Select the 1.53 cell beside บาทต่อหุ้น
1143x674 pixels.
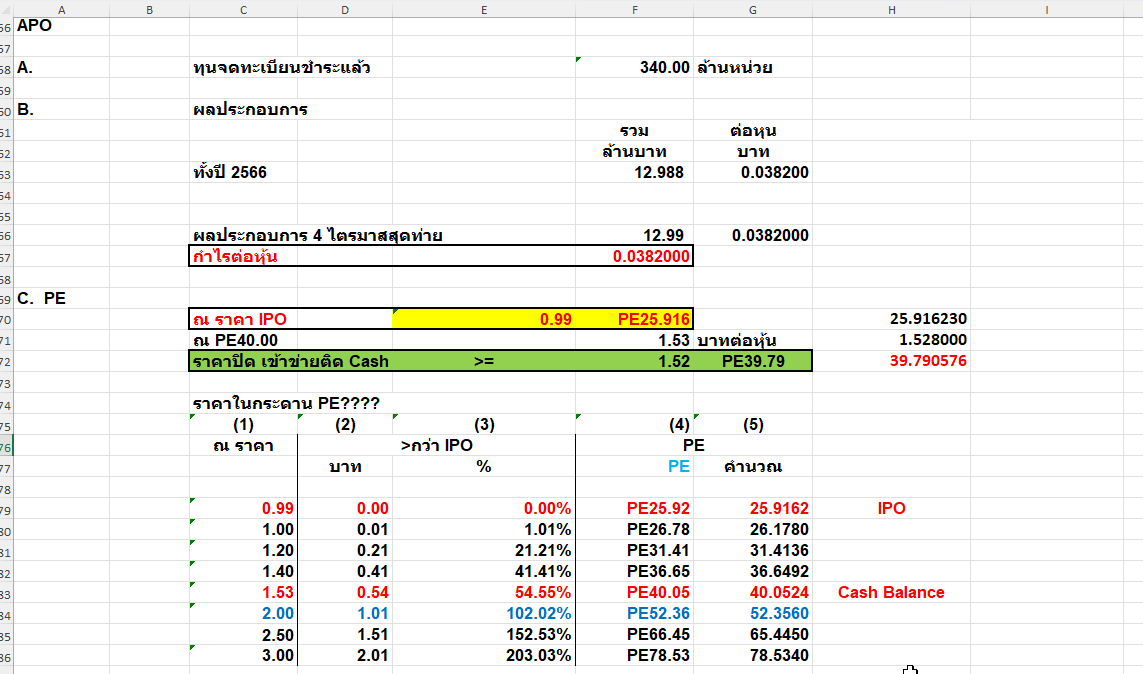[x=635, y=340]
